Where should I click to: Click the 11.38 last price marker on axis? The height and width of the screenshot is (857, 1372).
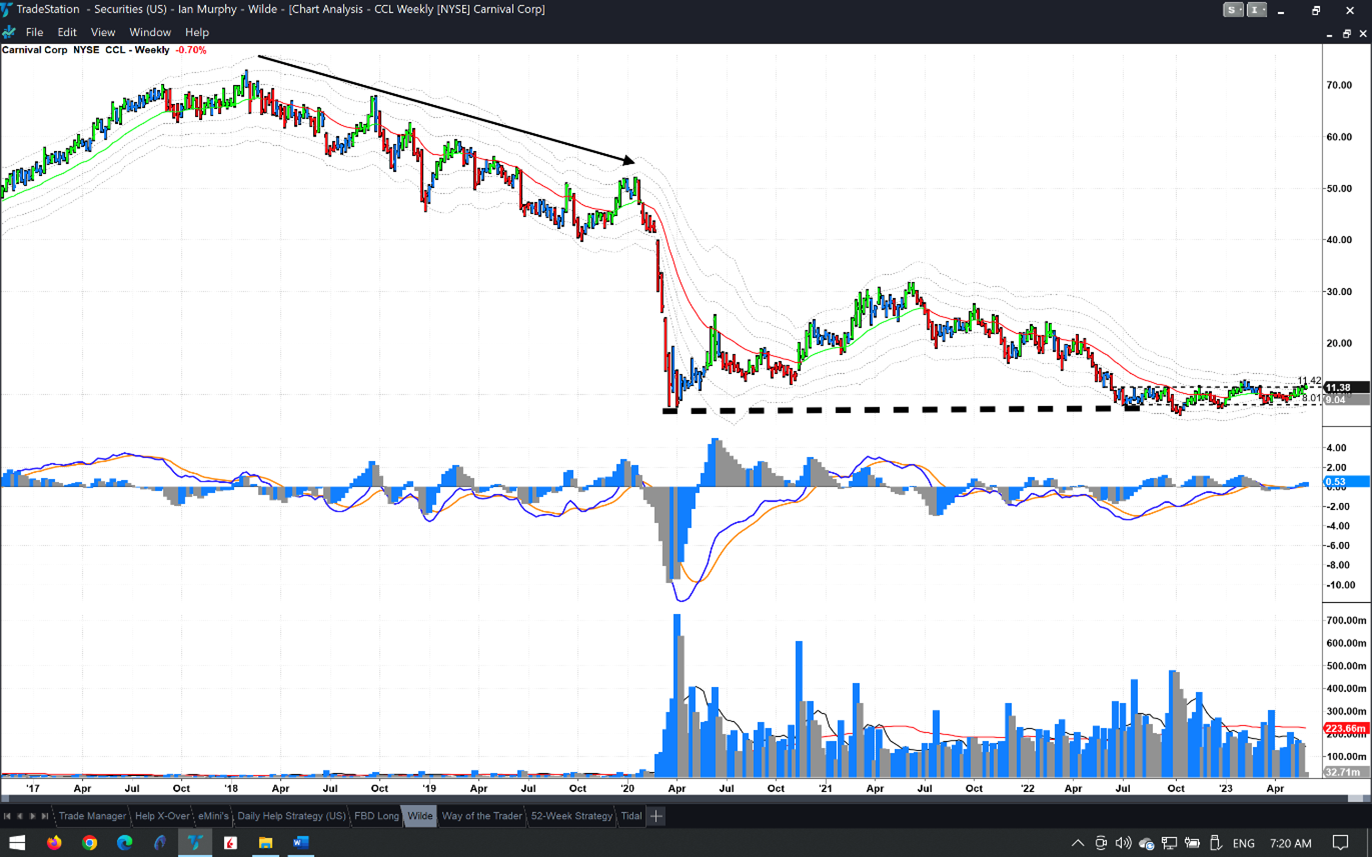pyautogui.click(x=1338, y=387)
